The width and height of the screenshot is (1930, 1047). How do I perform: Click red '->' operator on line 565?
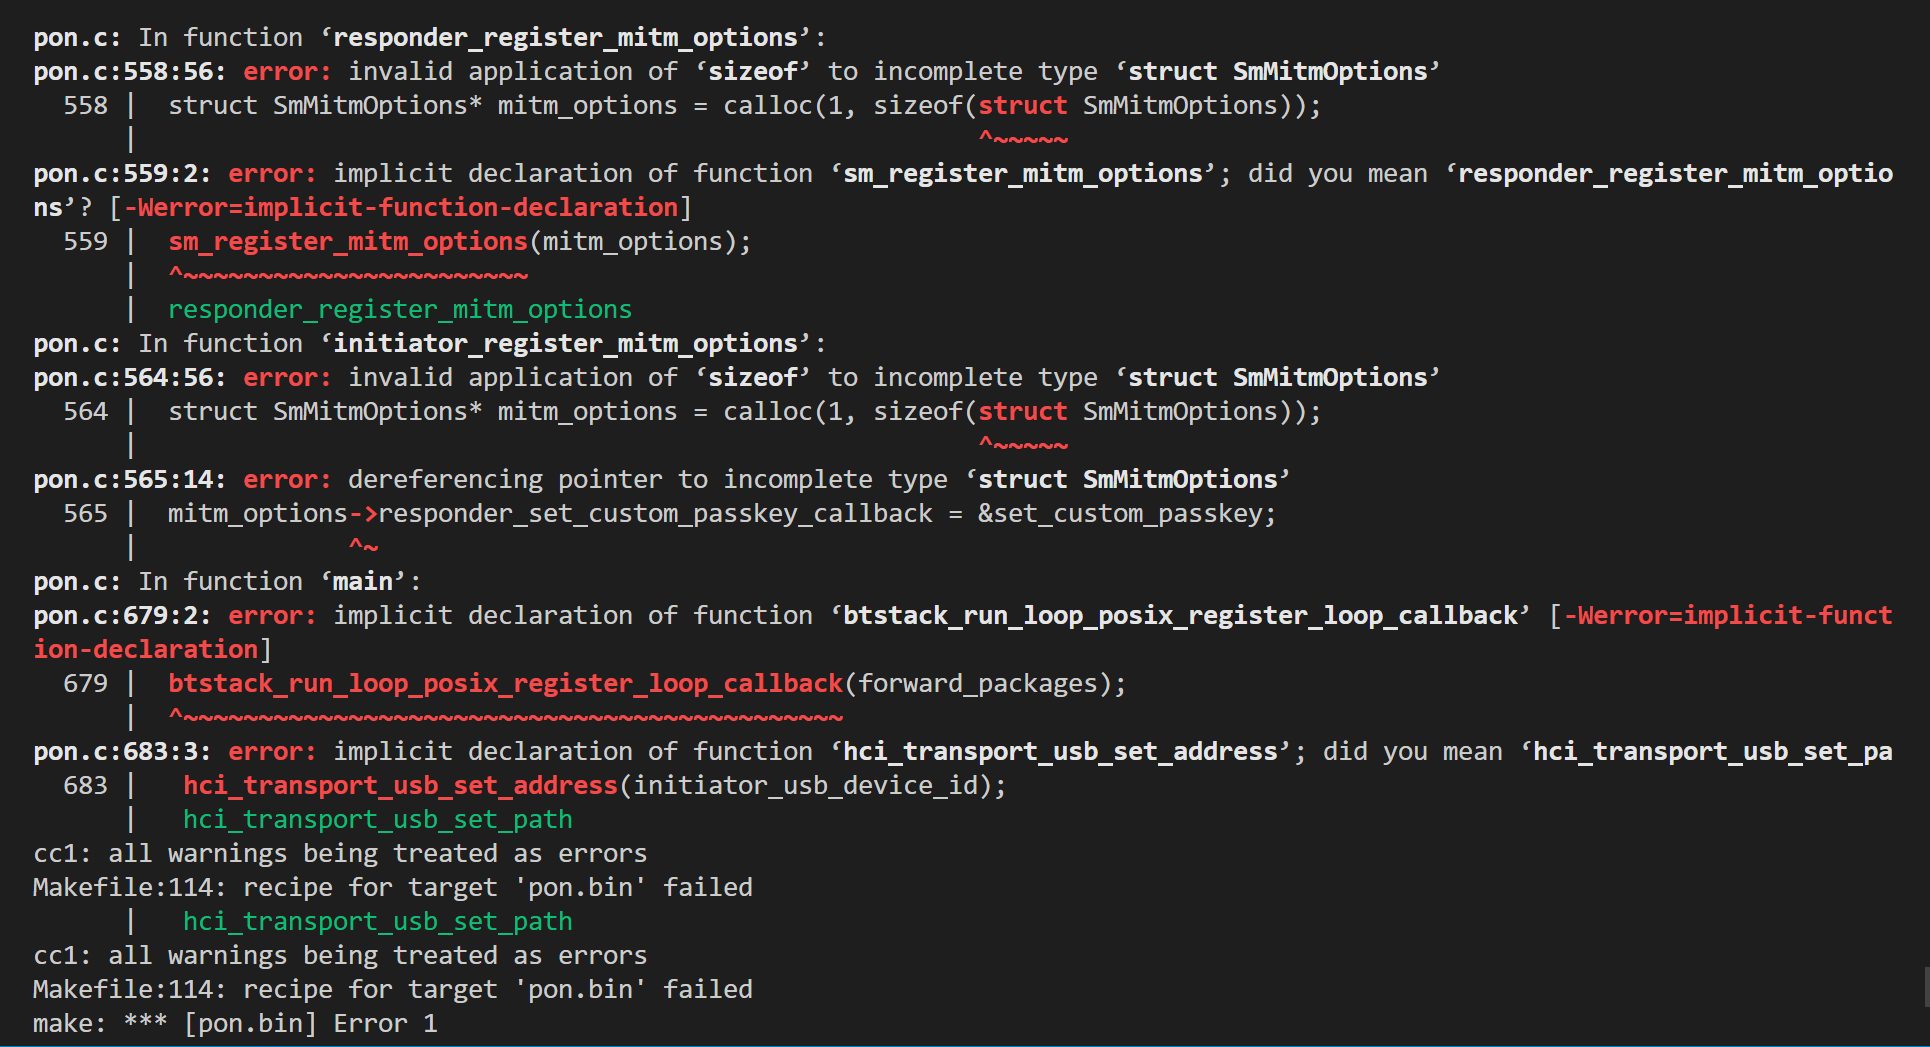tap(363, 514)
